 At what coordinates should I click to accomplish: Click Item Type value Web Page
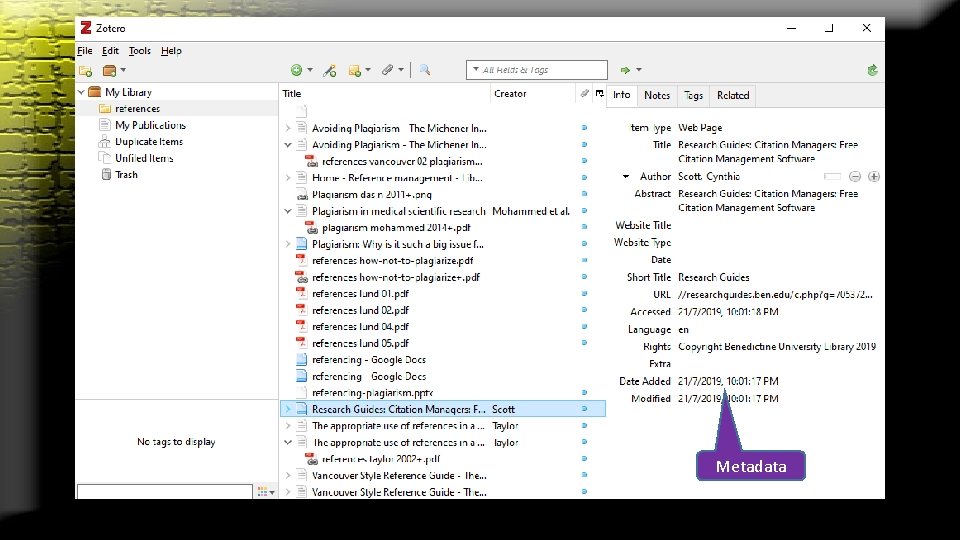(x=700, y=127)
